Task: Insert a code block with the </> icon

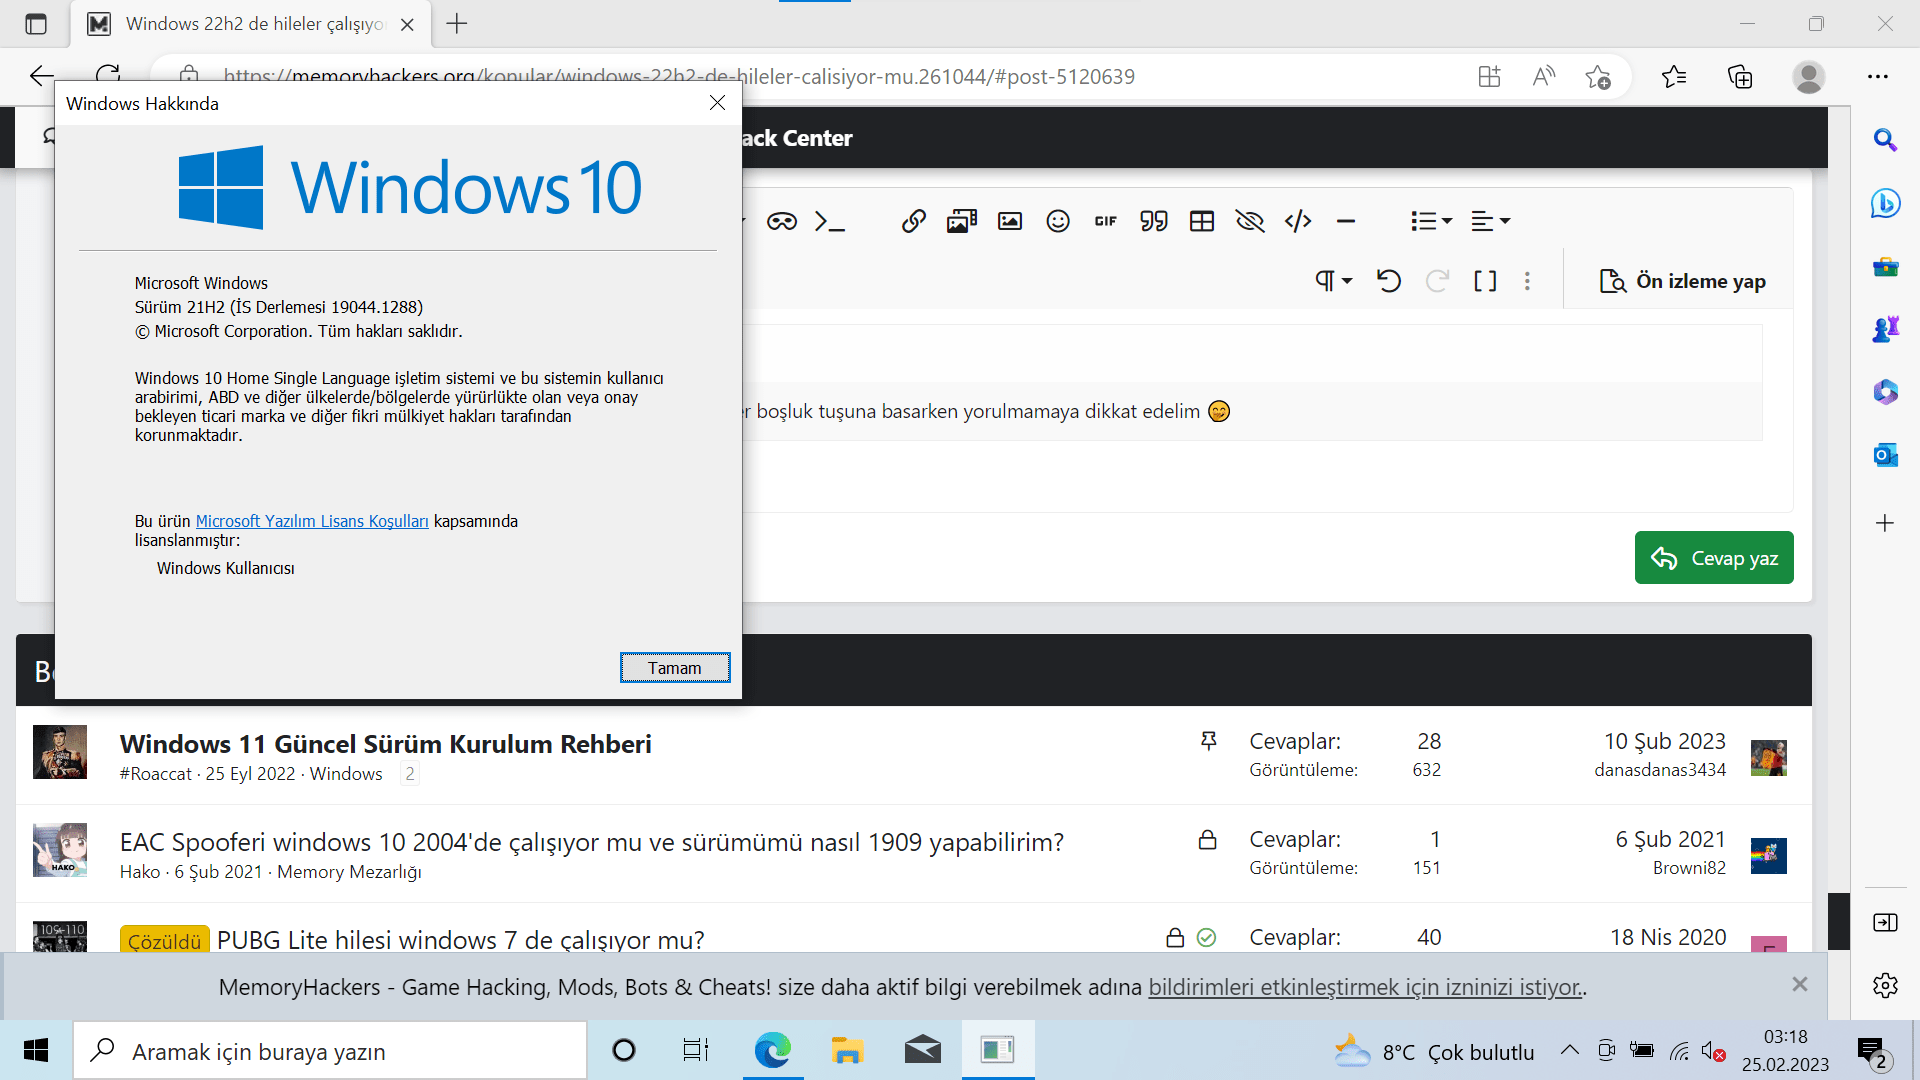Action: [1298, 221]
